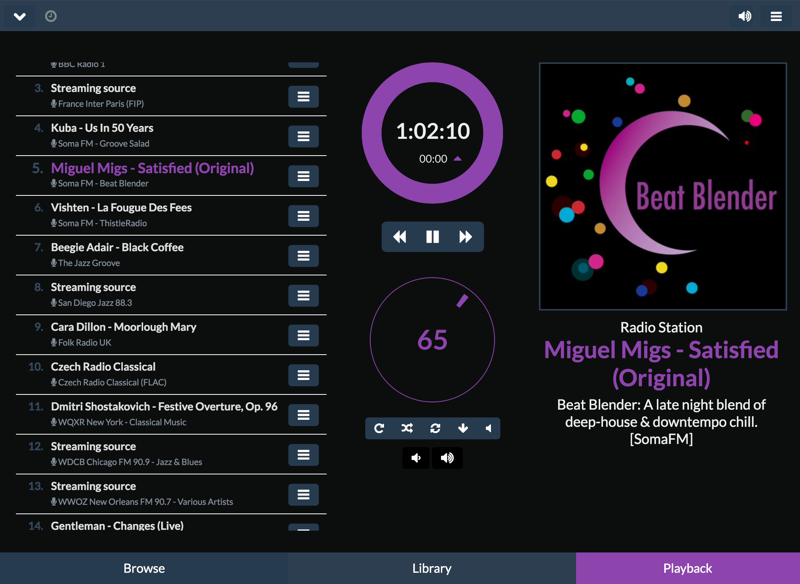Click 'WWOZ New Orleans FM 90.7 - Various Artists'

click(x=145, y=501)
